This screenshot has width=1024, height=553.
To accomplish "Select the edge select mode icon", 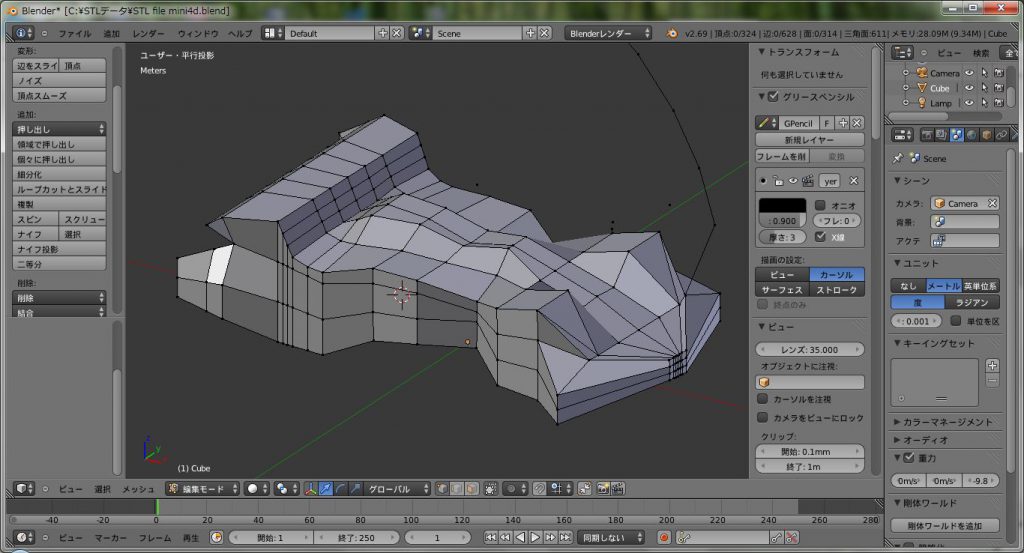I will [x=456, y=488].
